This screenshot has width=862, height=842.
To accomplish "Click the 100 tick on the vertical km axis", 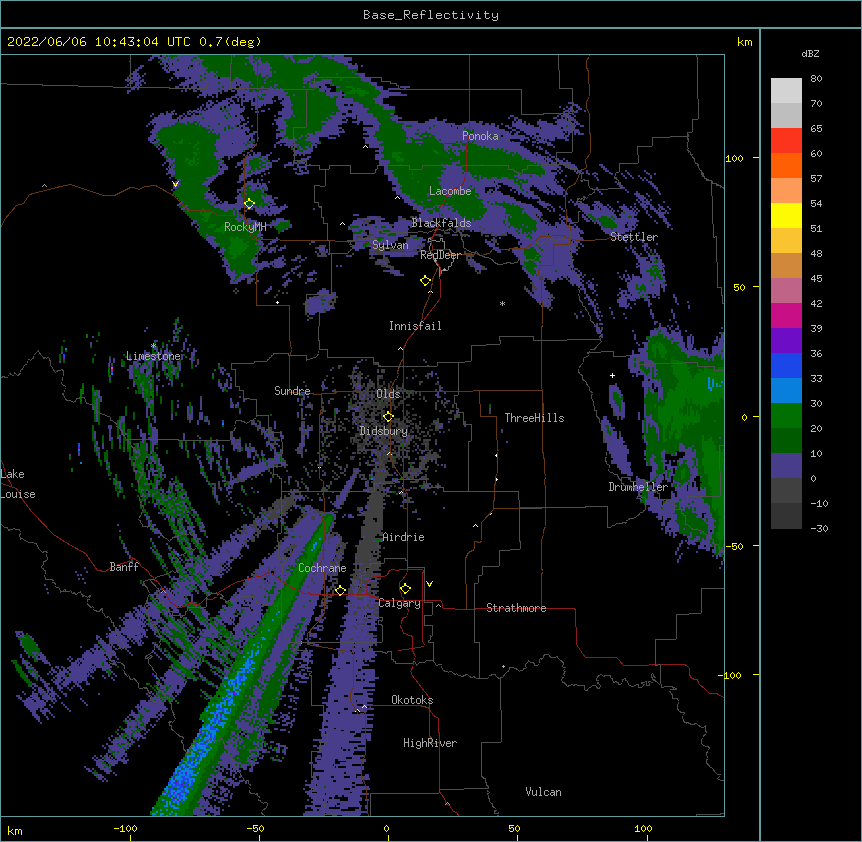I will tap(734, 158).
